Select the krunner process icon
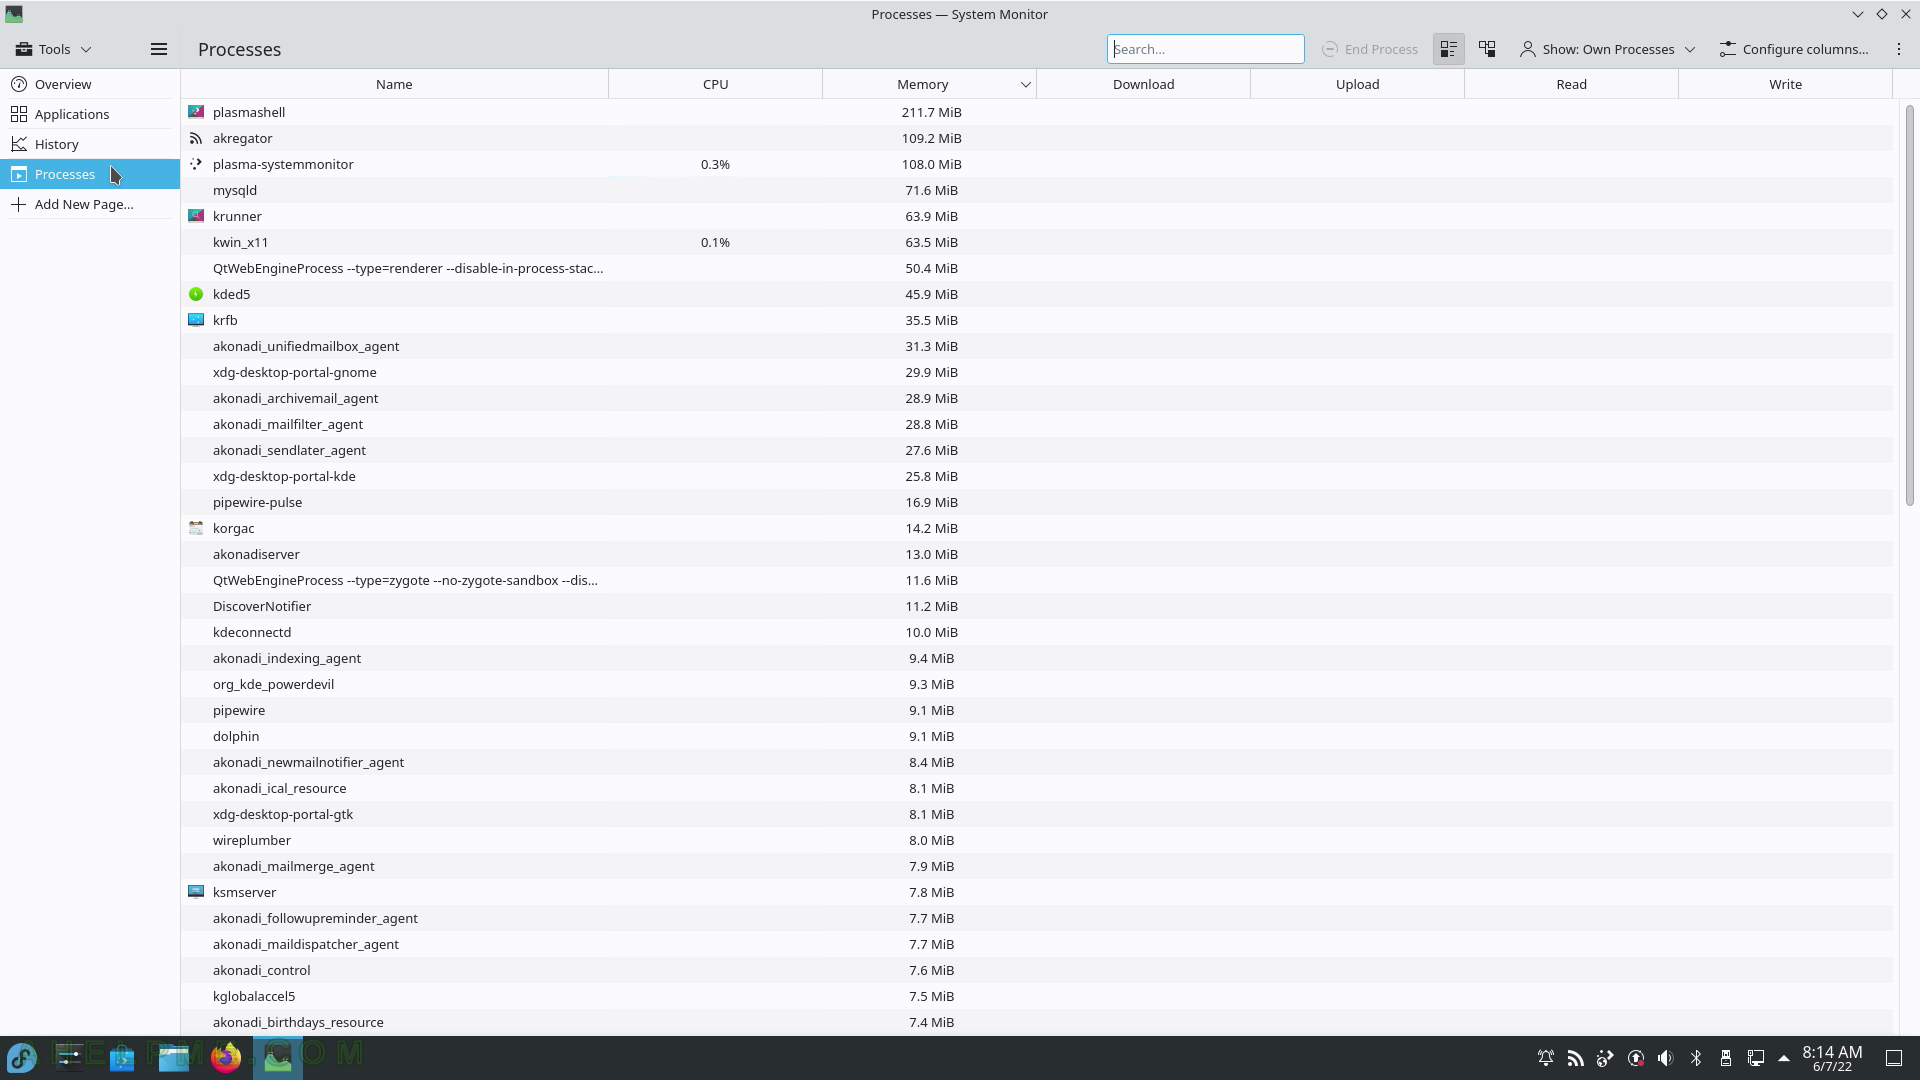1920x1080 pixels. 196,216
